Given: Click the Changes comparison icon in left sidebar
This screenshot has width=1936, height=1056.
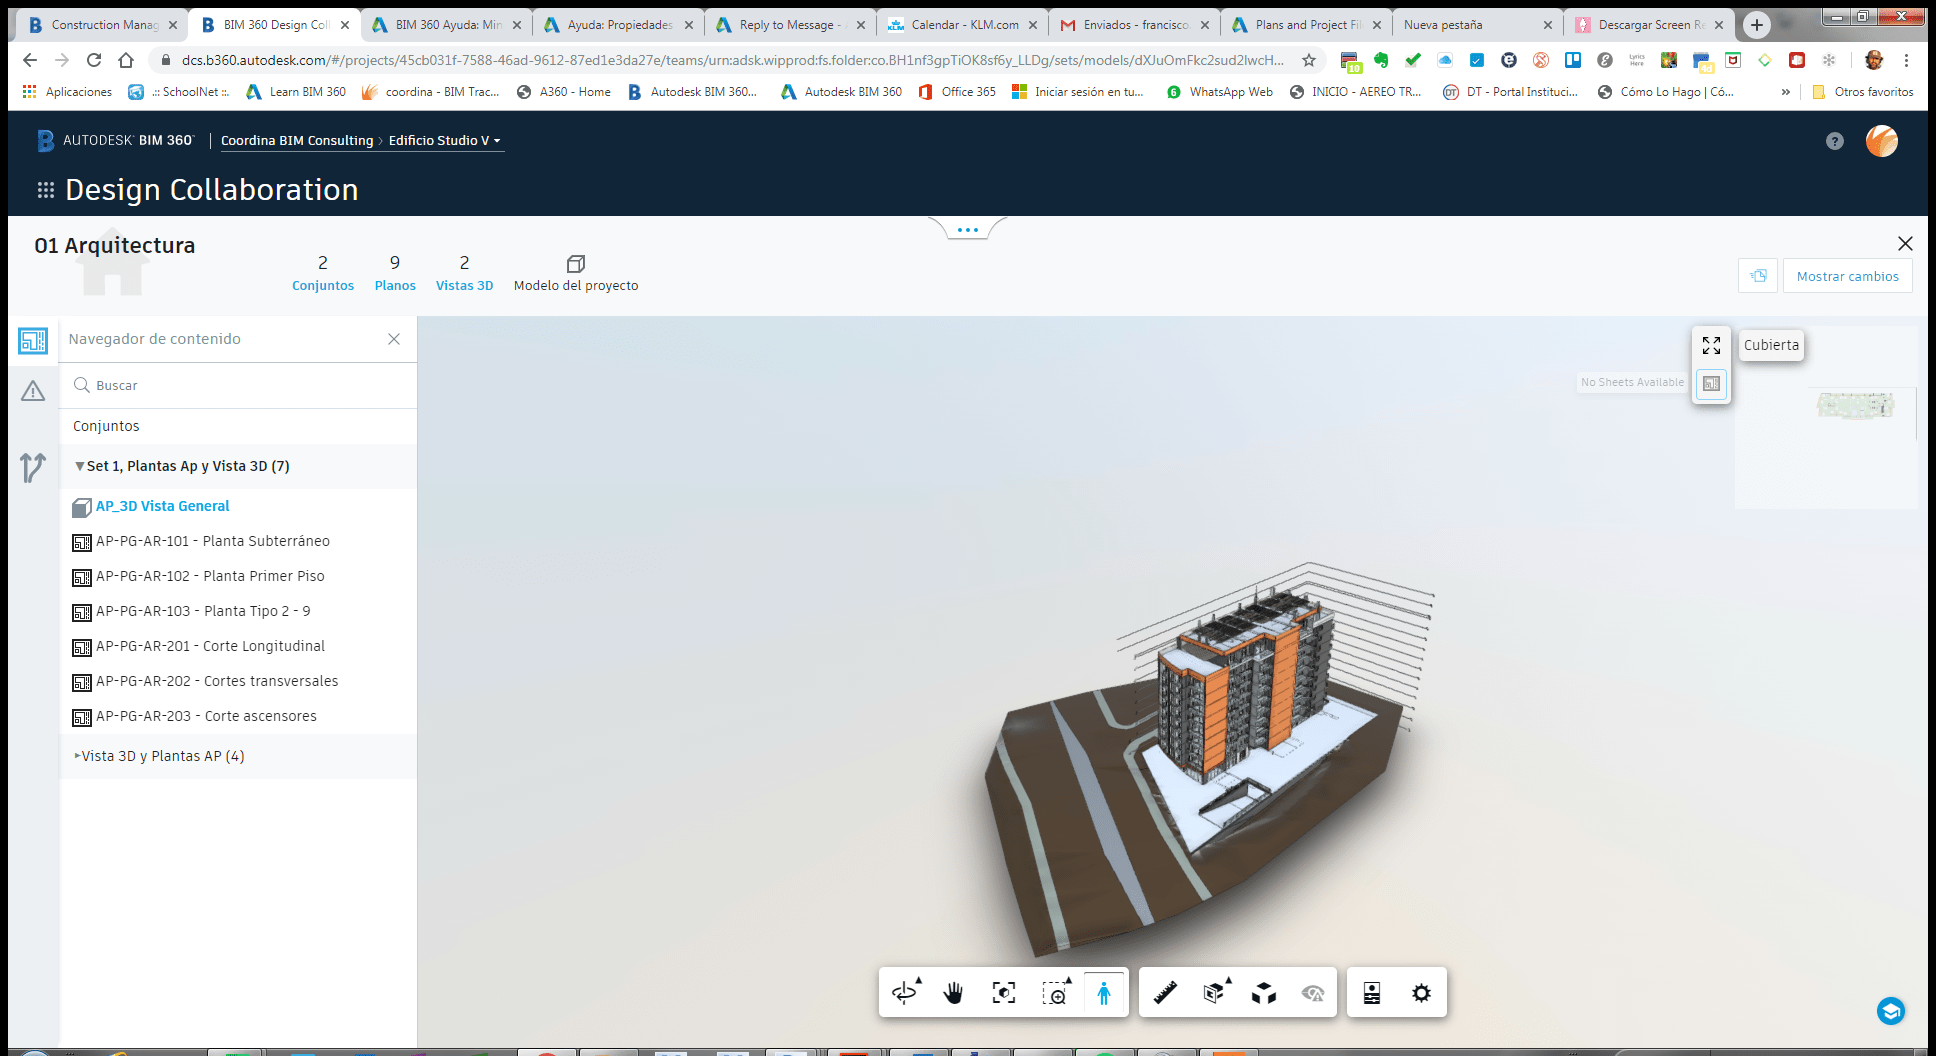Looking at the screenshot, I should click(x=33, y=467).
